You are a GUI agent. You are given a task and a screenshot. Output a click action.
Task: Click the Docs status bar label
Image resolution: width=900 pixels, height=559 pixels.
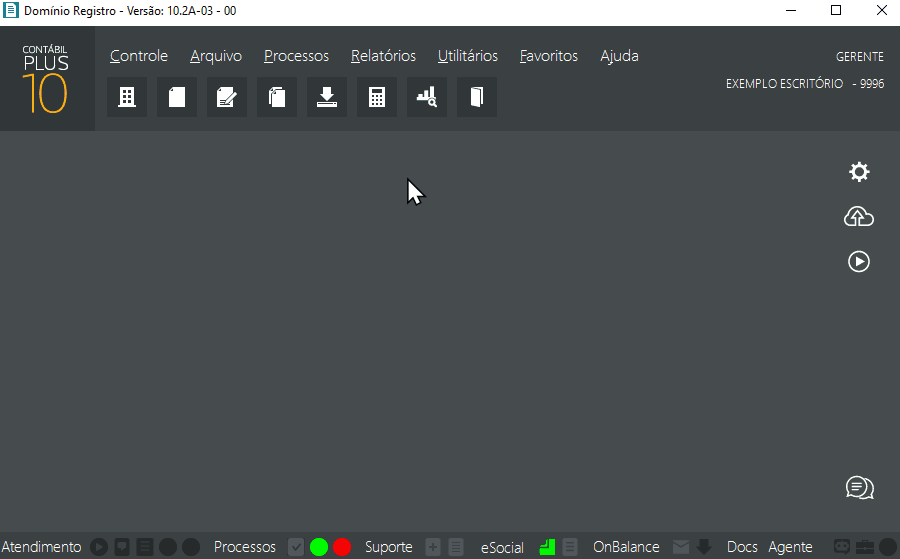point(742,547)
